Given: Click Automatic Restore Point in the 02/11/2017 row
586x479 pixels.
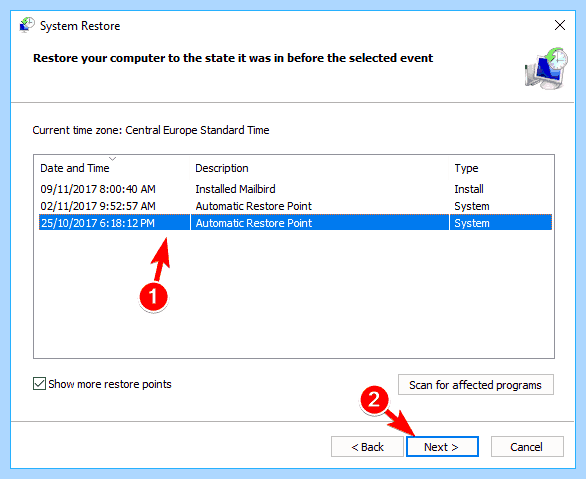Looking at the screenshot, I should [253, 206].
